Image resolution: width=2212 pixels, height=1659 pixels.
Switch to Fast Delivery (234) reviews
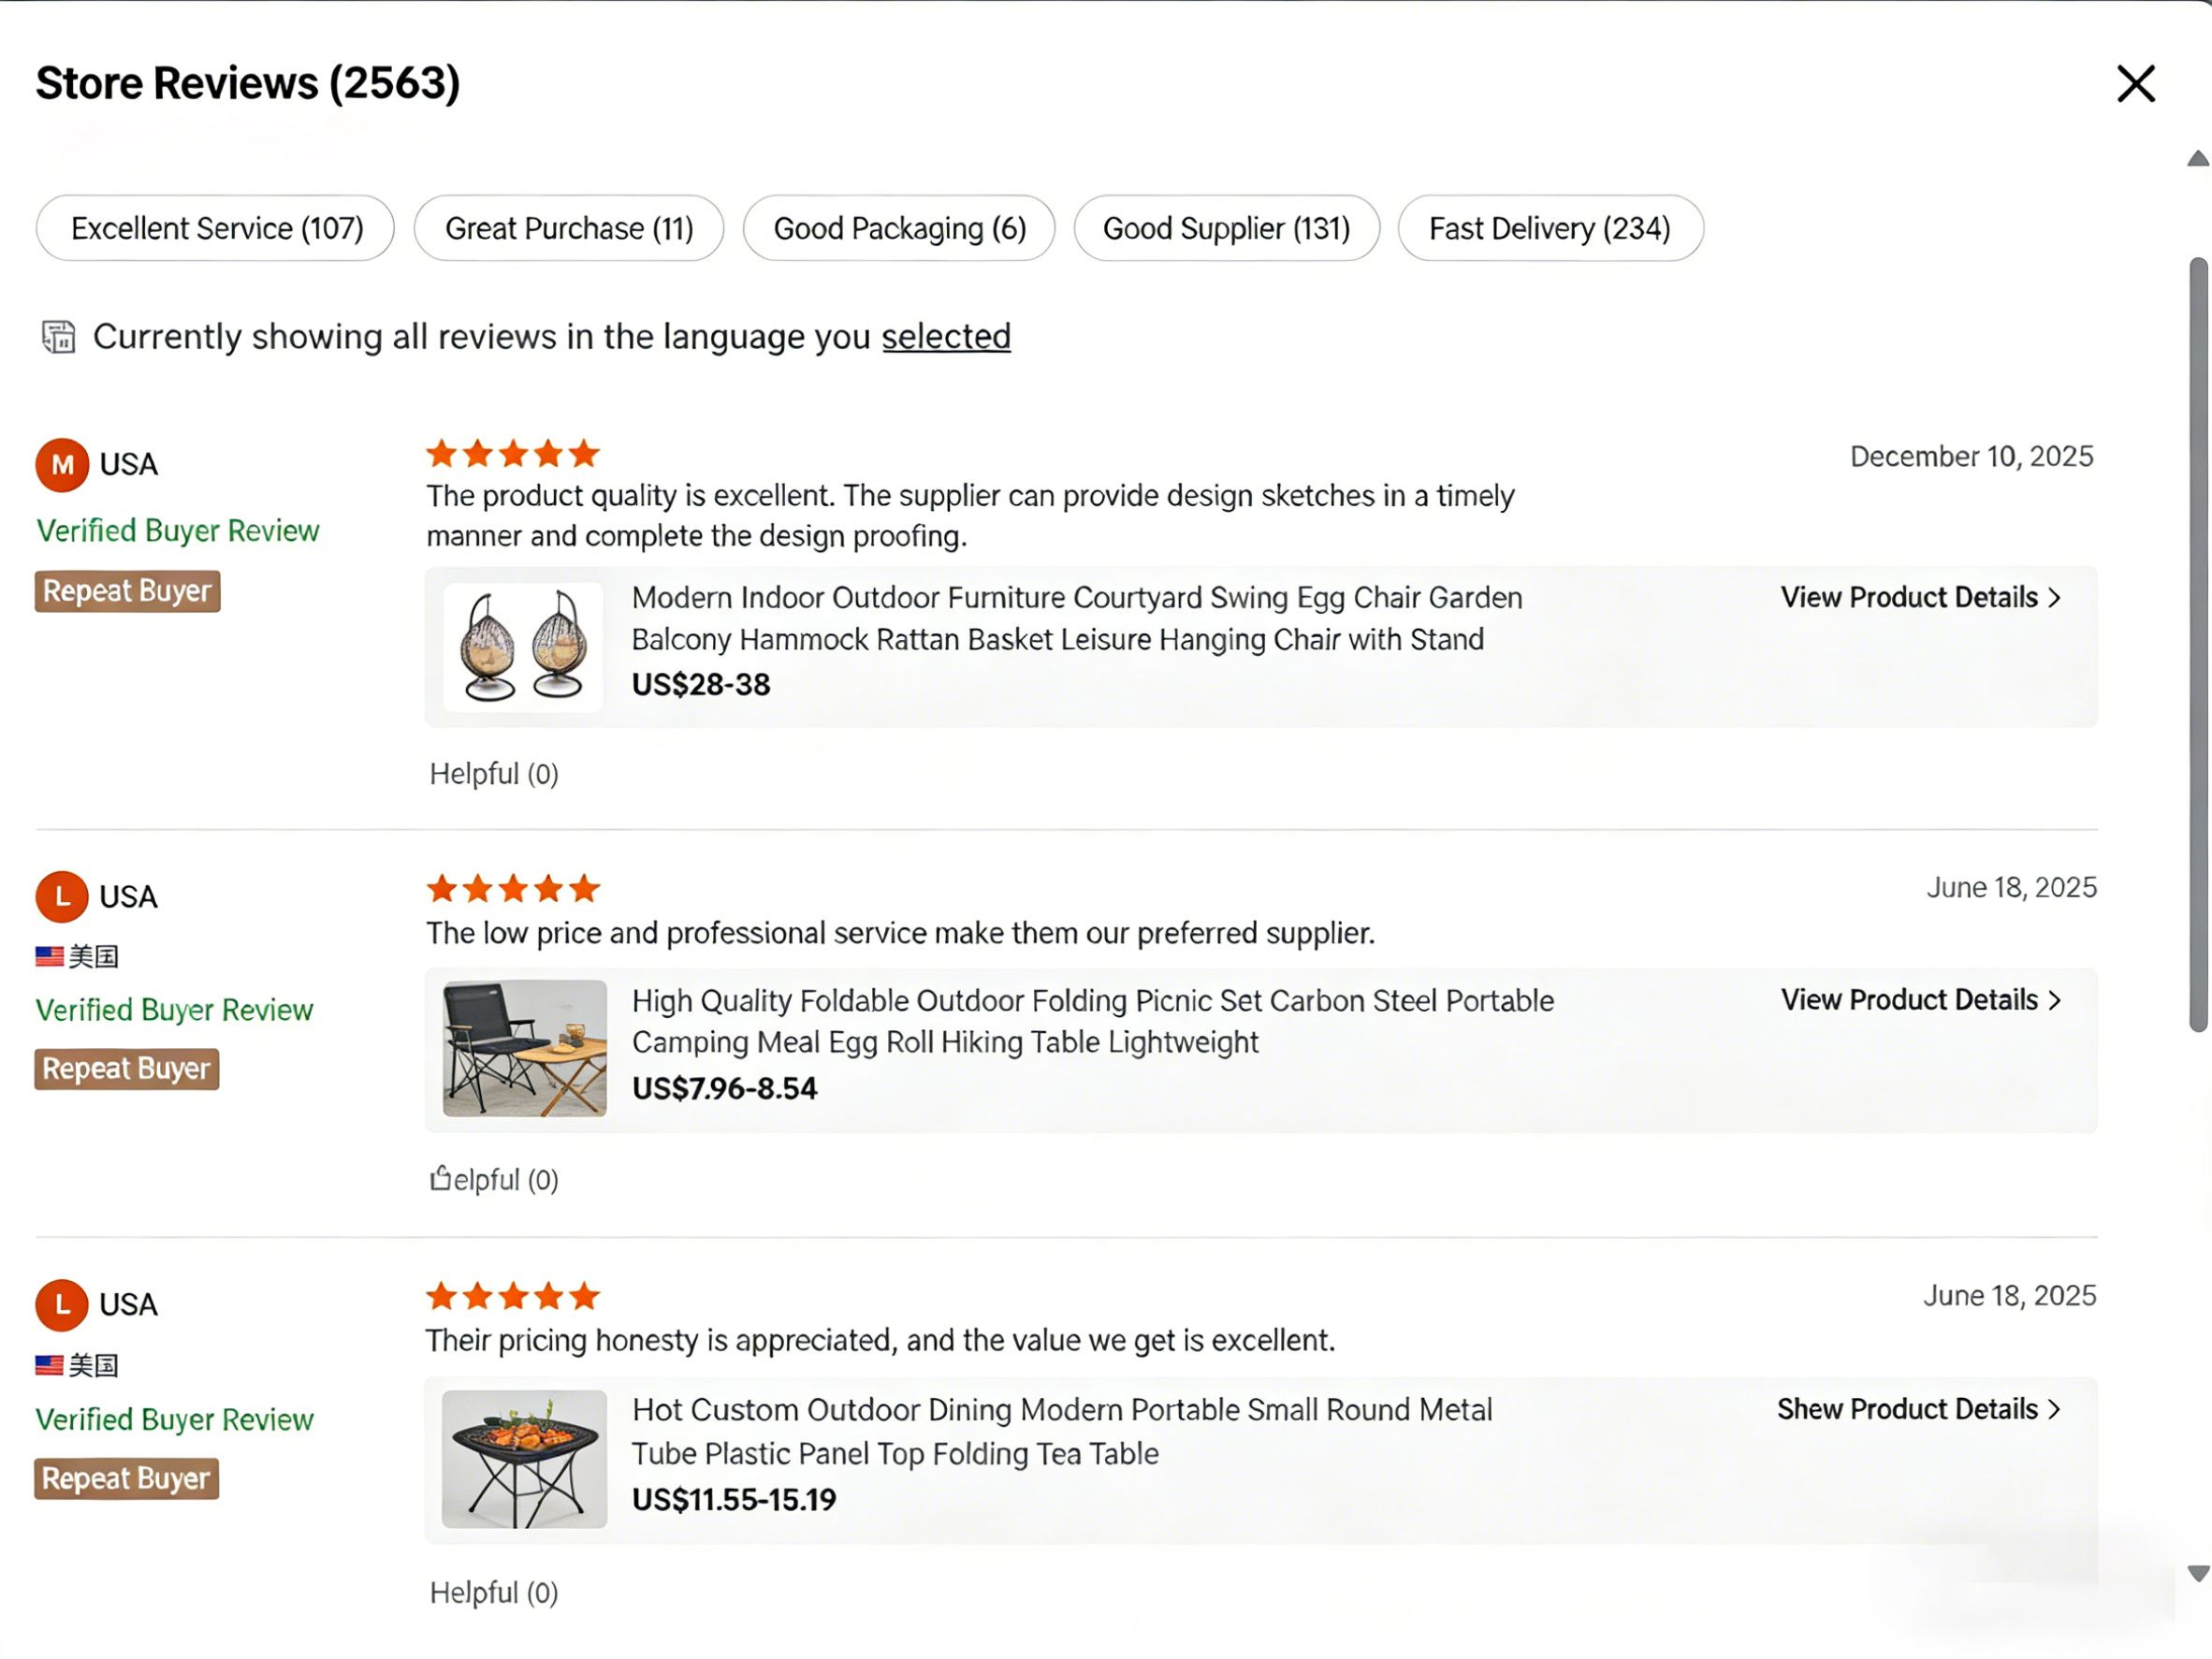pyautogui.click(x=1549, y=229)
